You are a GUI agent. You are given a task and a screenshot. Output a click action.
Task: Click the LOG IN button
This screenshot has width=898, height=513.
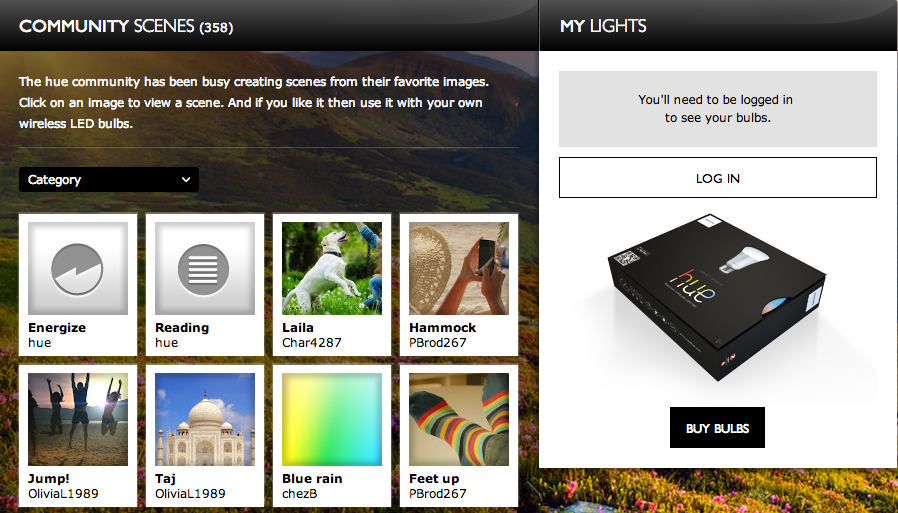pyautogui.click(x=718, y=177)
